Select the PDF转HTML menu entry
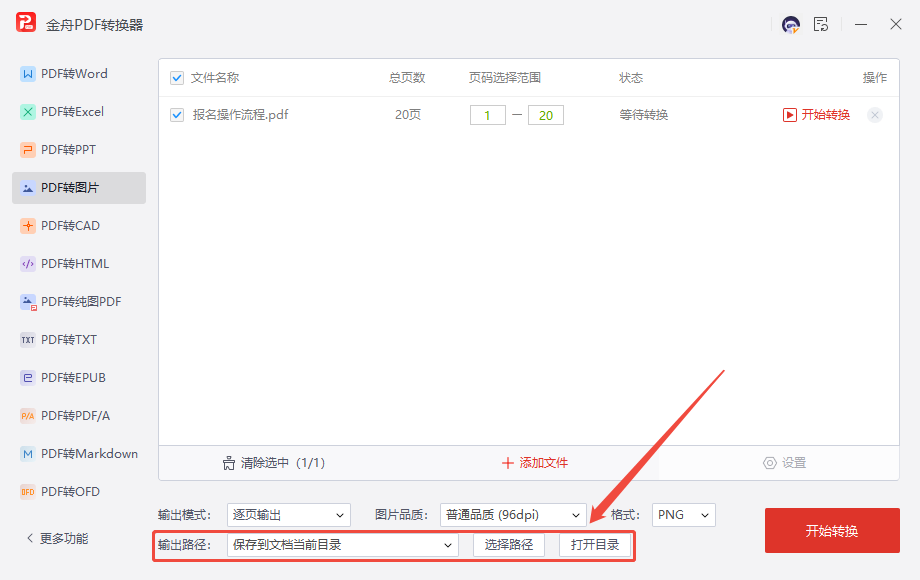 pos(79,264)
